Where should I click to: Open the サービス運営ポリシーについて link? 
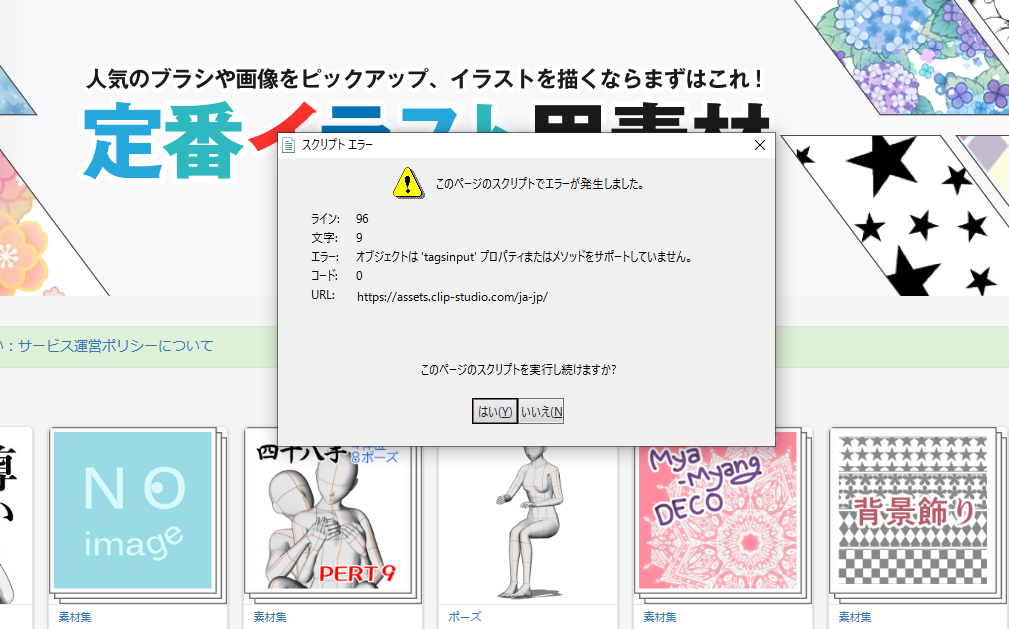click(116, 346)
